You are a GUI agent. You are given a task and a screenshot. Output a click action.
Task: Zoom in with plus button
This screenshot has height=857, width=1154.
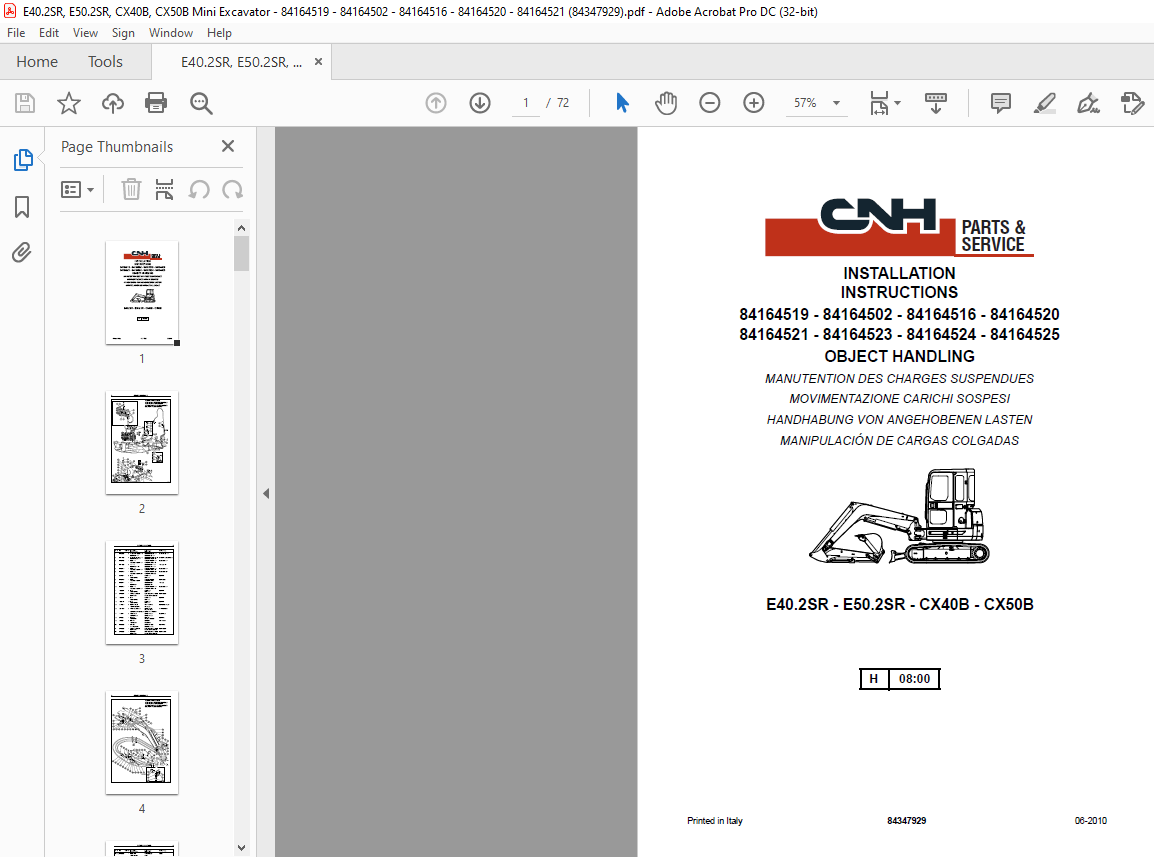click(x=754, y=103)
